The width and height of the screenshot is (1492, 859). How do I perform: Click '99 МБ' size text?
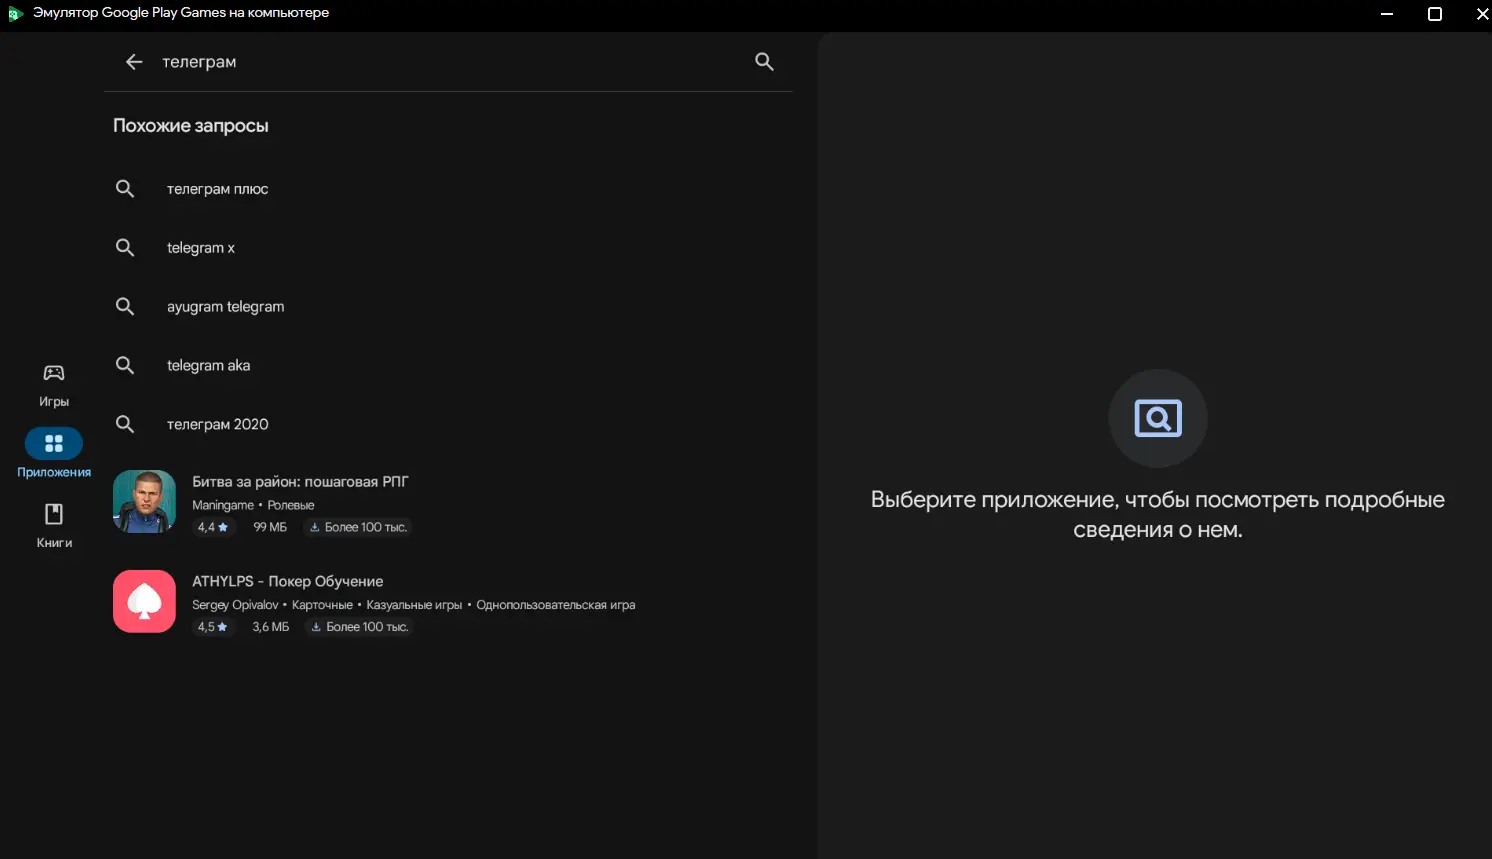(270, 527)
